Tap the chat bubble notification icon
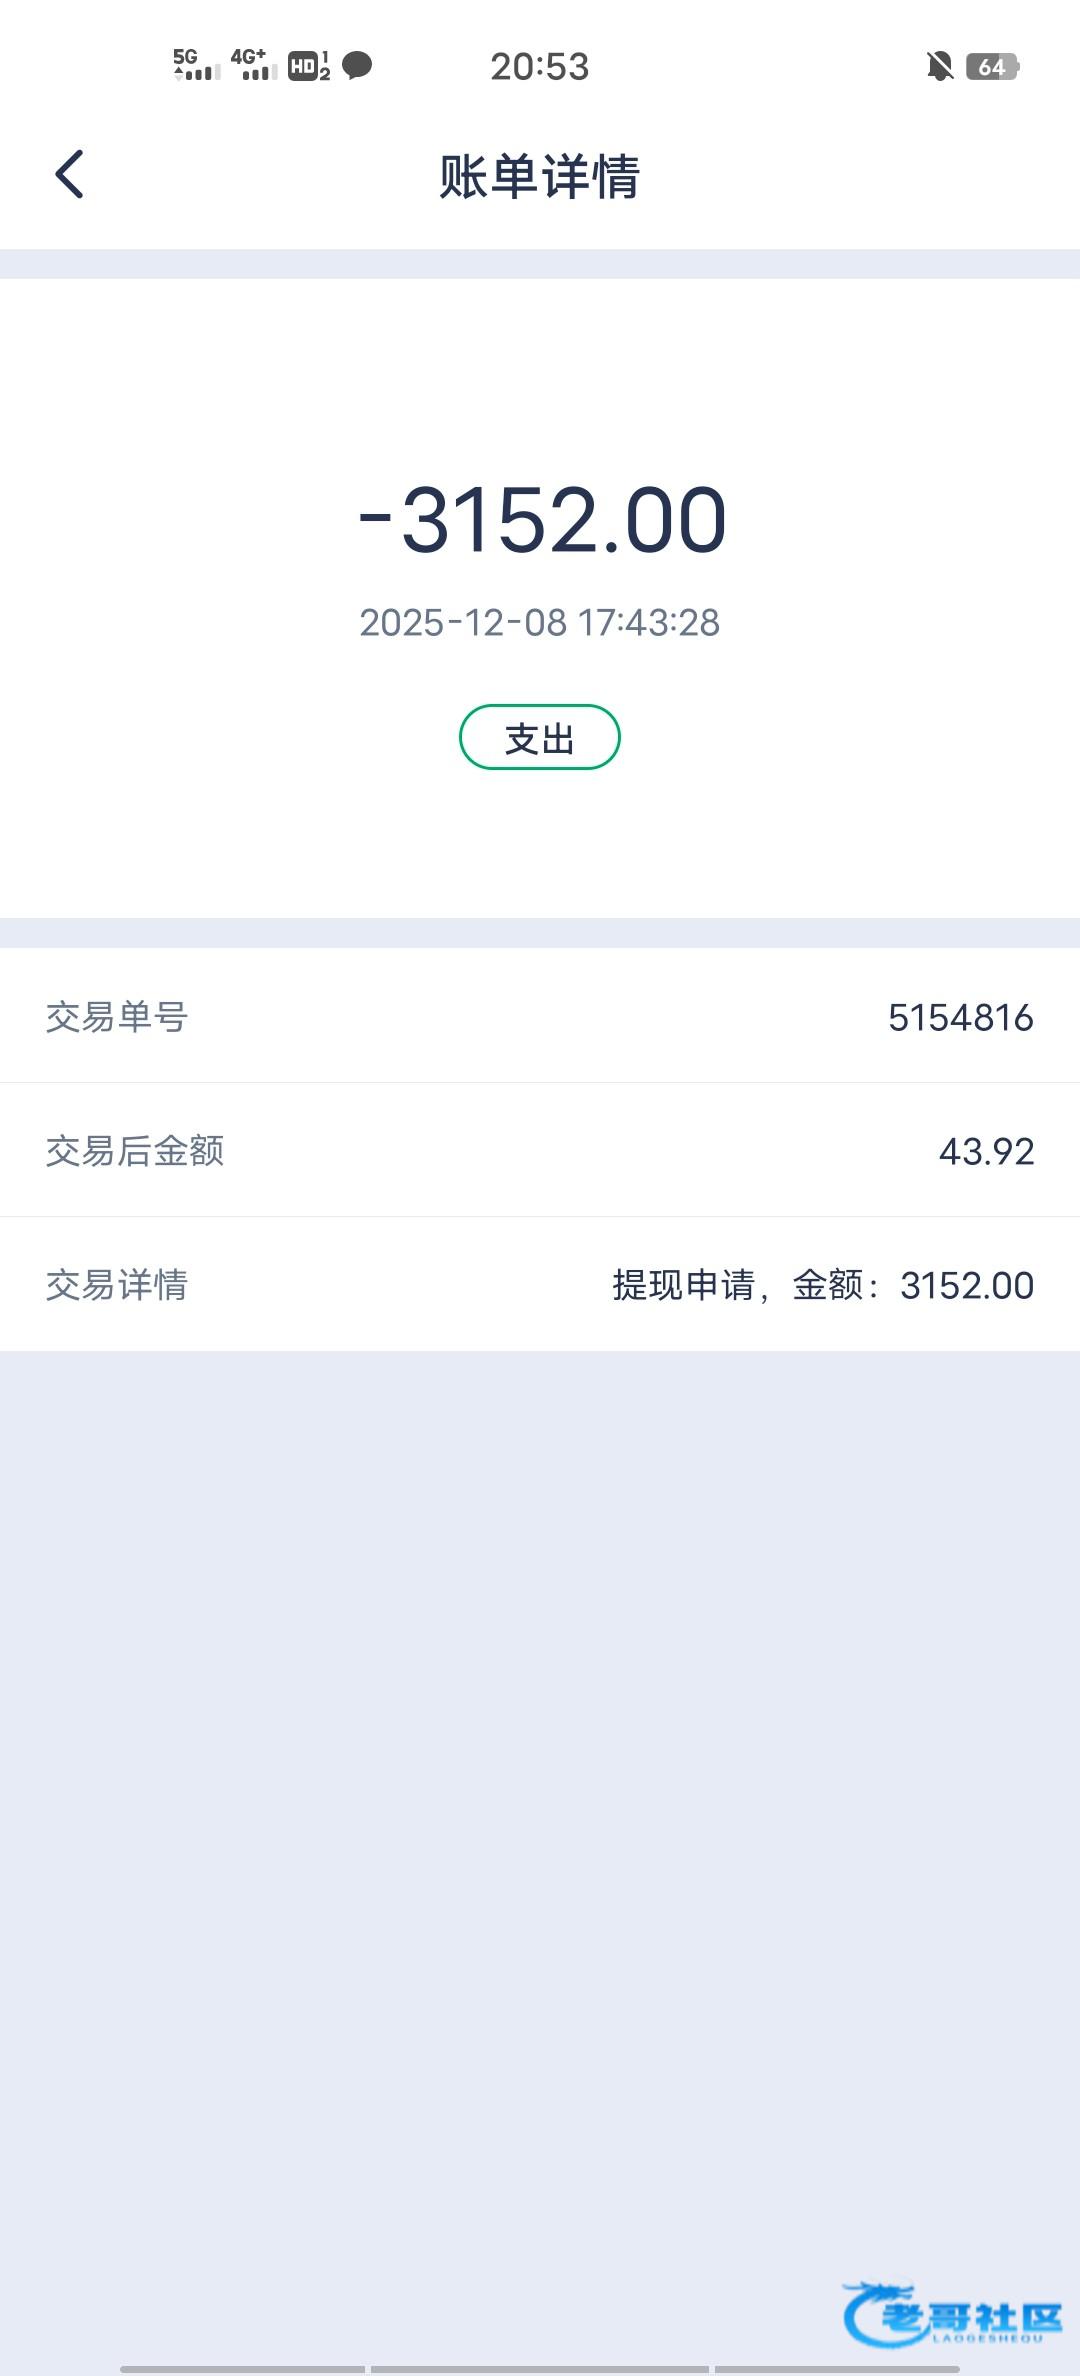The width and height of the screenshot is (1080, 2376). click(x=357, y=66)
